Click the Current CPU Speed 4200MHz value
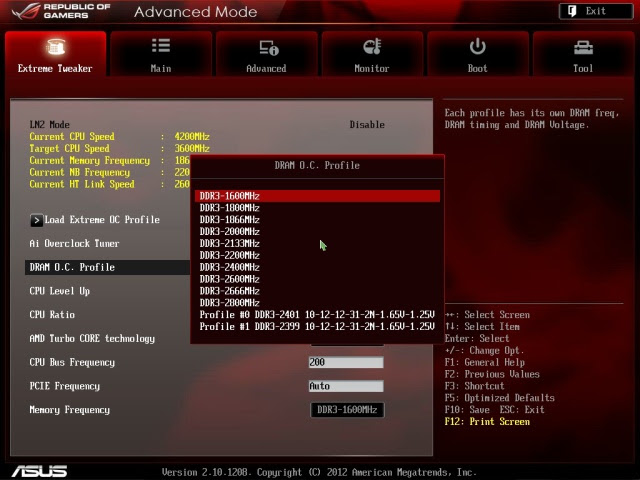 pos(192,136)
